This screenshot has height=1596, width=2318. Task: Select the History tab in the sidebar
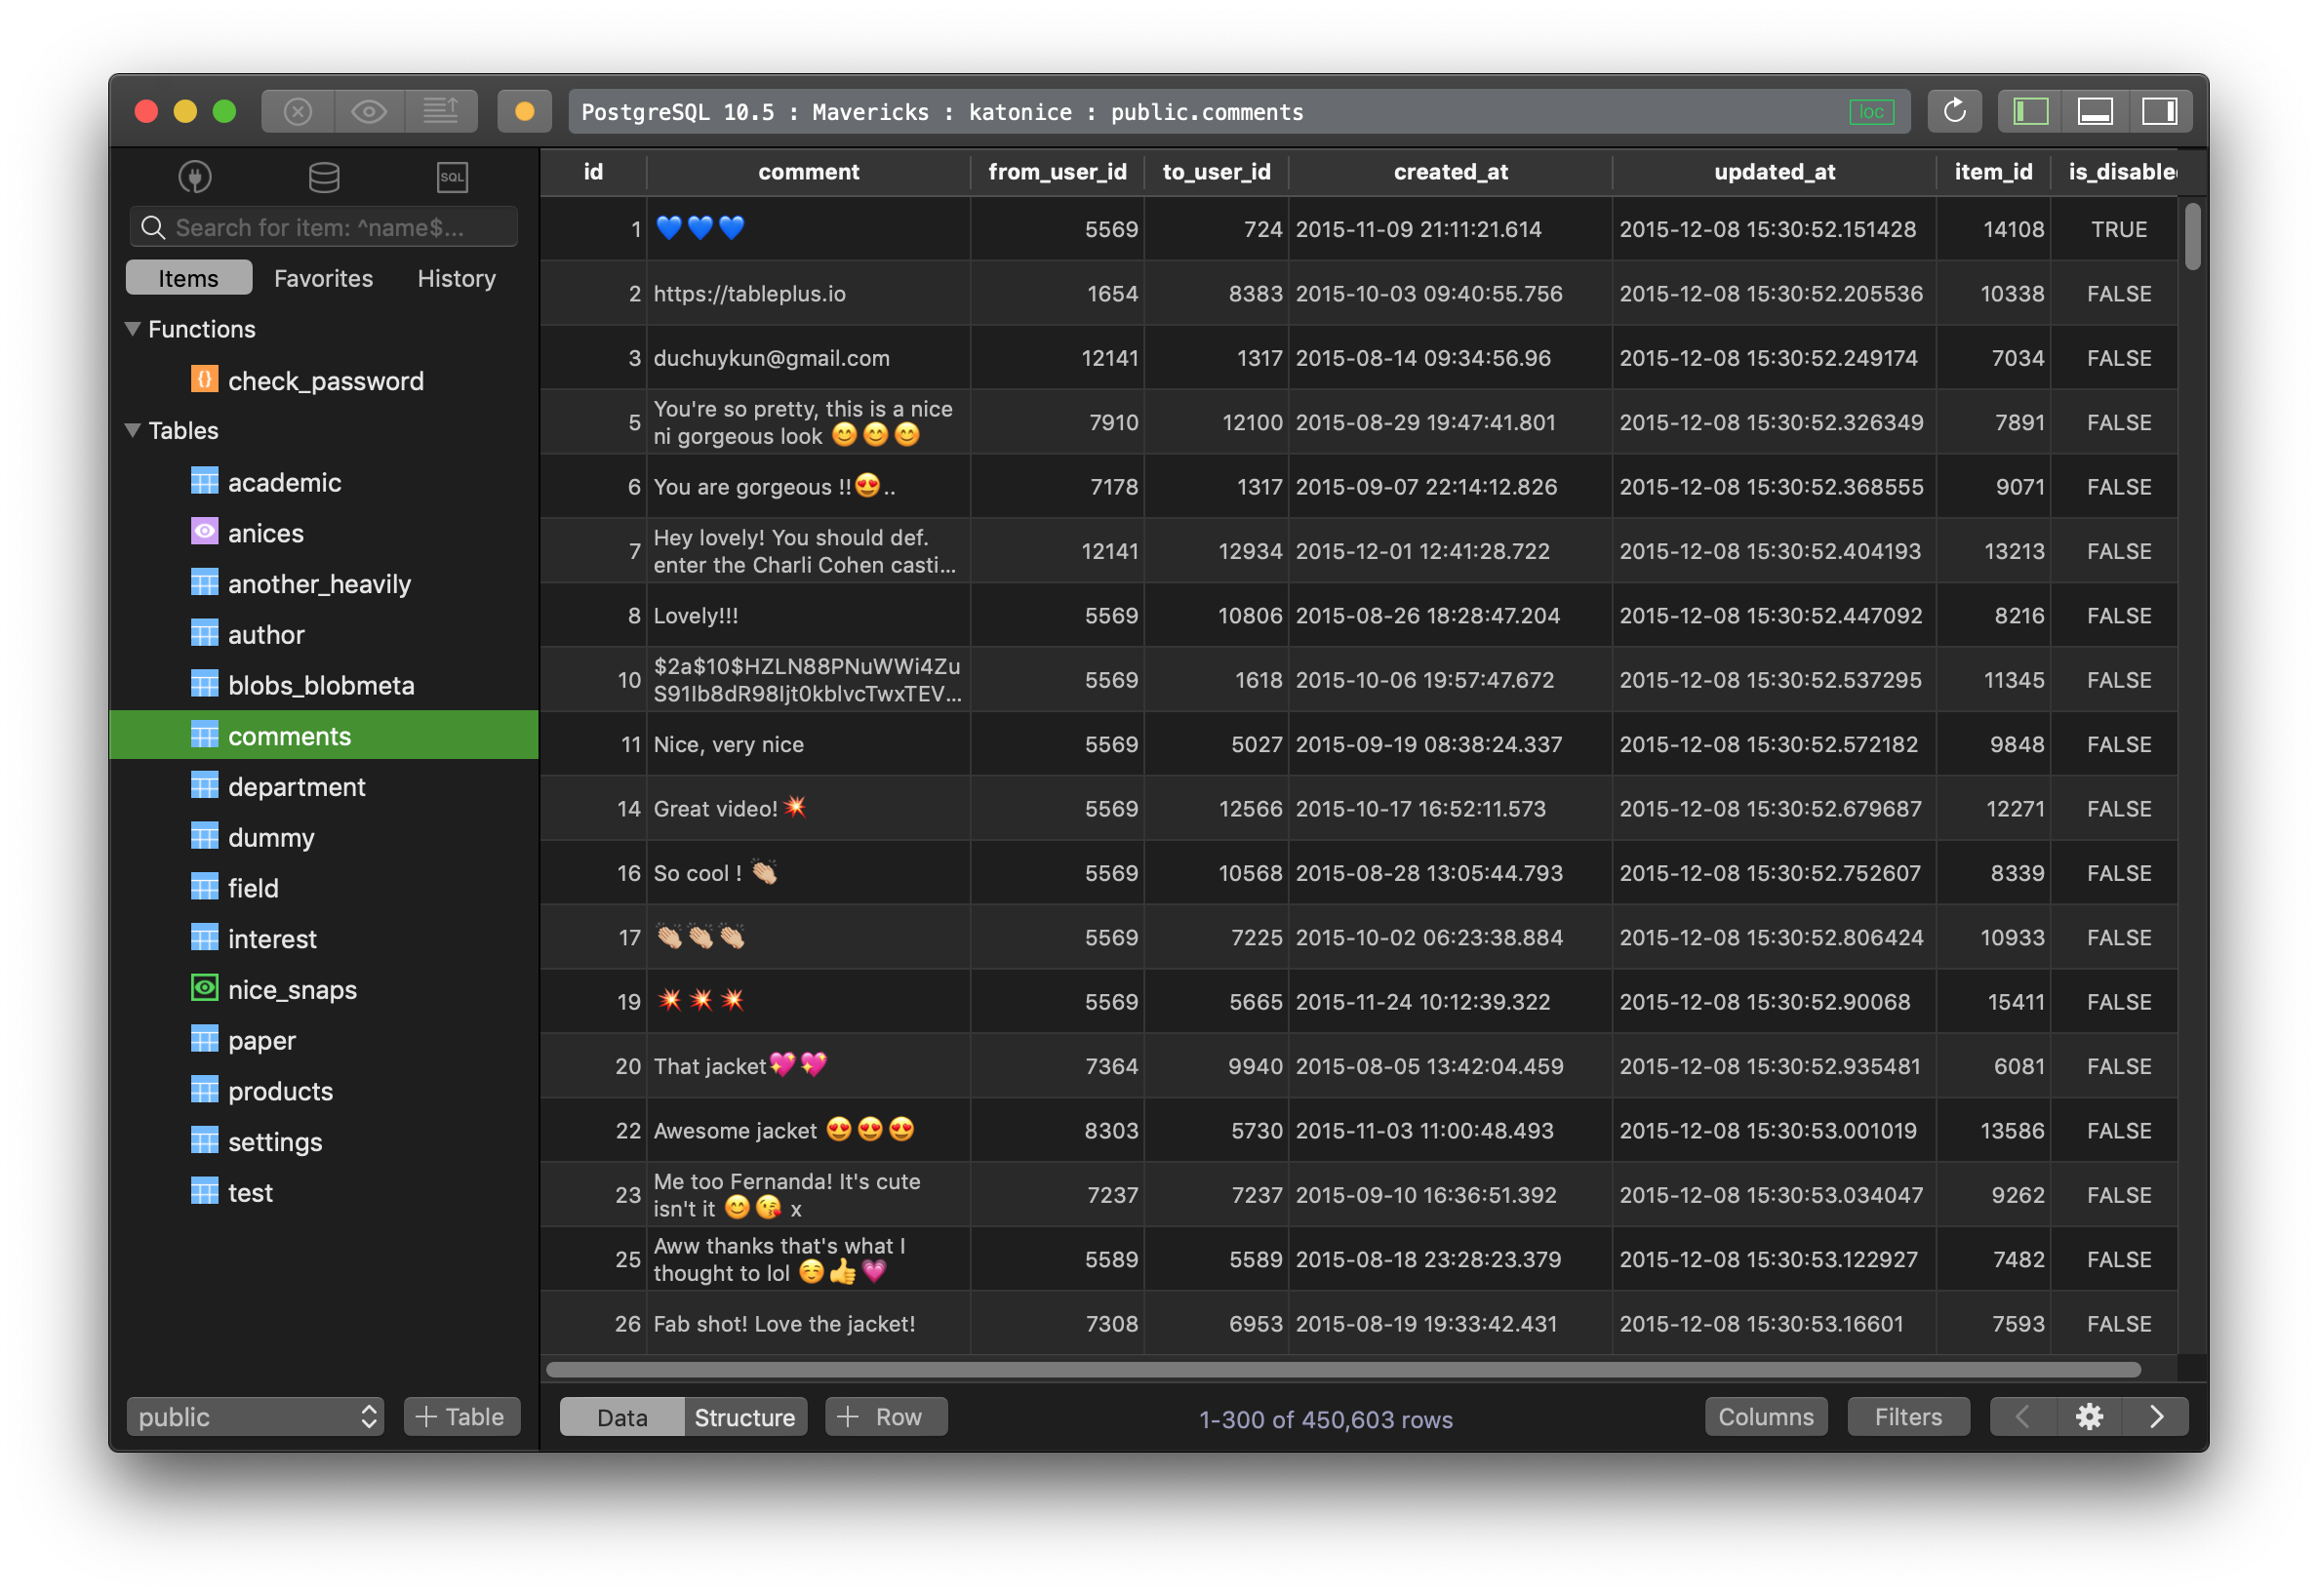(455, 278)
